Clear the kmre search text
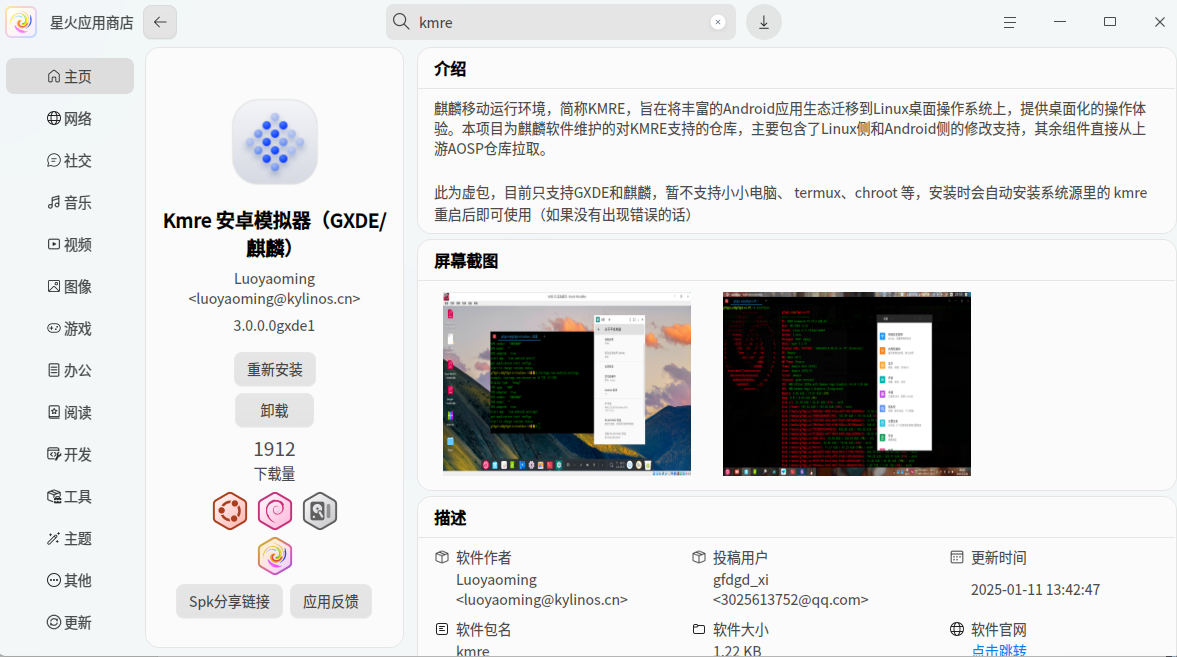 (718, 22)
